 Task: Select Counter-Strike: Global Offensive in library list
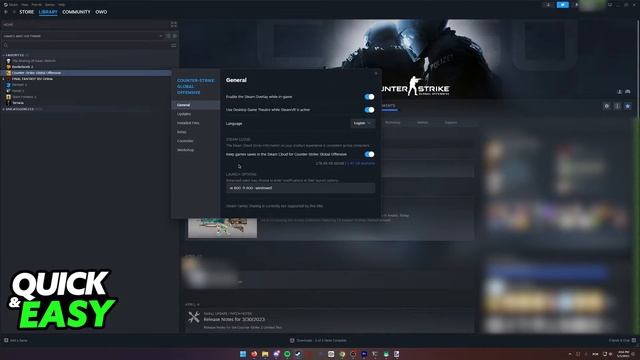pos(36,73)
